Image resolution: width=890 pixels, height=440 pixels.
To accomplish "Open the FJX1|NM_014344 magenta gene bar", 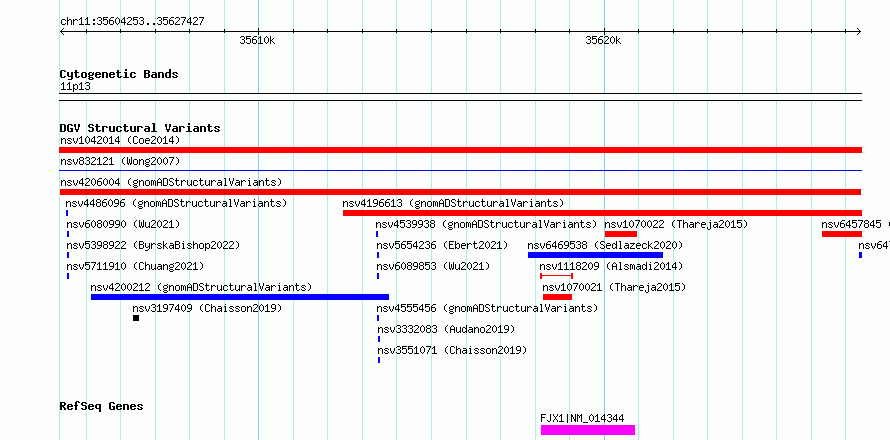I will click(x=587, y=430).
